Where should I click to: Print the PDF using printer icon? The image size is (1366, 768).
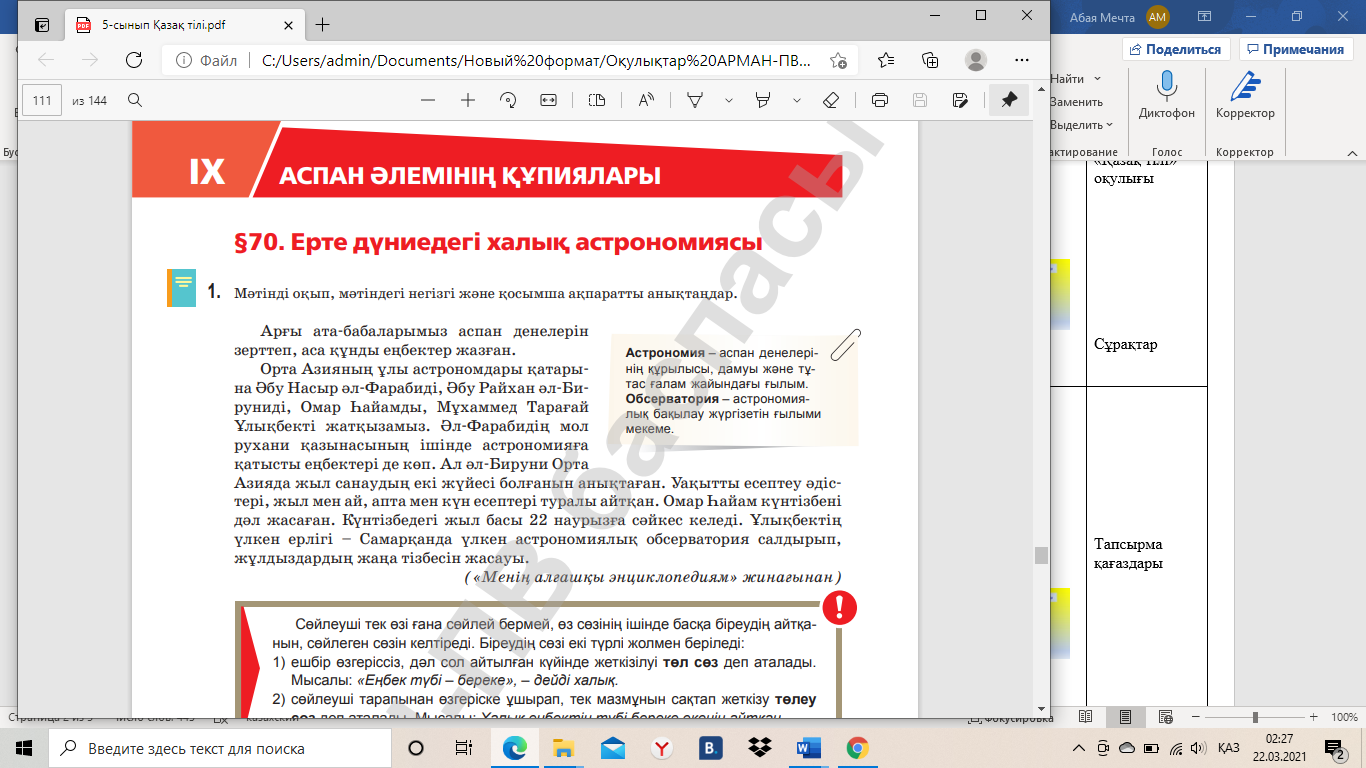pos(880,100)
